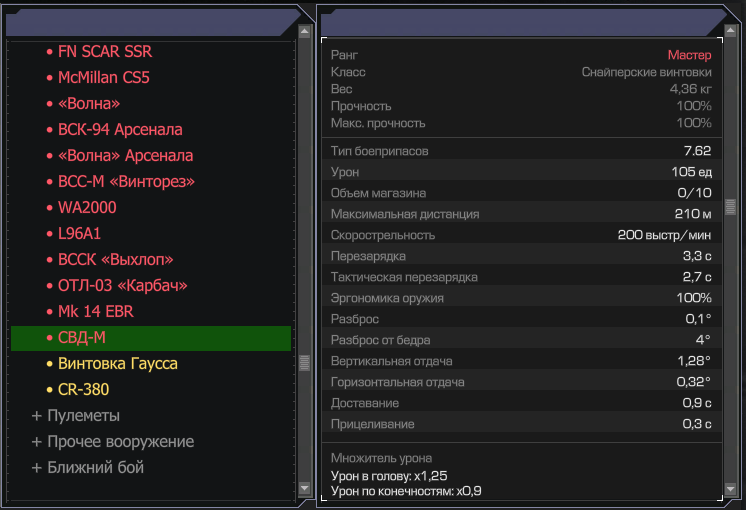Screen dimensions: 746x510
Task: Click Тип боеприпасов 7.62 row
Action: click(x=521, y=151)
